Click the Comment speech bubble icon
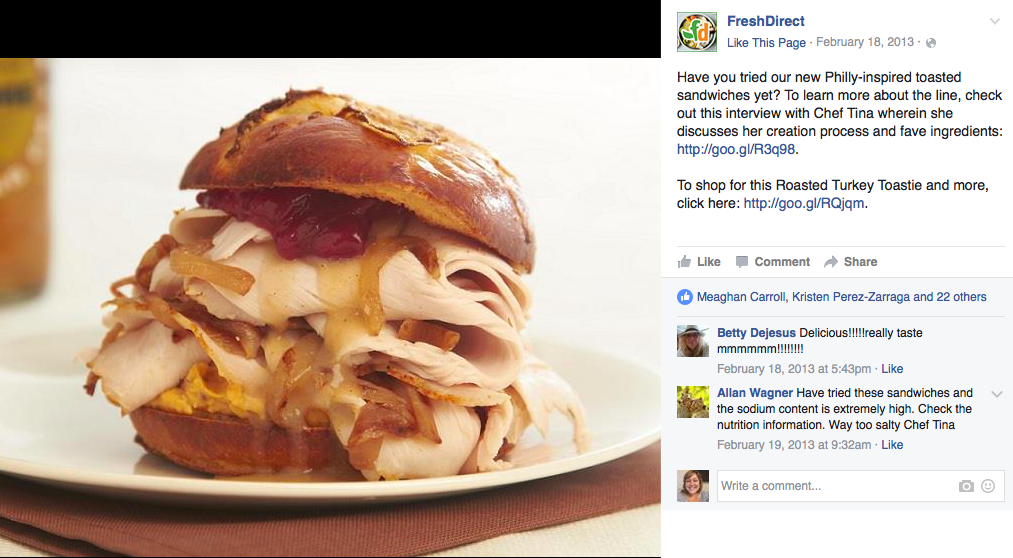 [x=742, y=262]
